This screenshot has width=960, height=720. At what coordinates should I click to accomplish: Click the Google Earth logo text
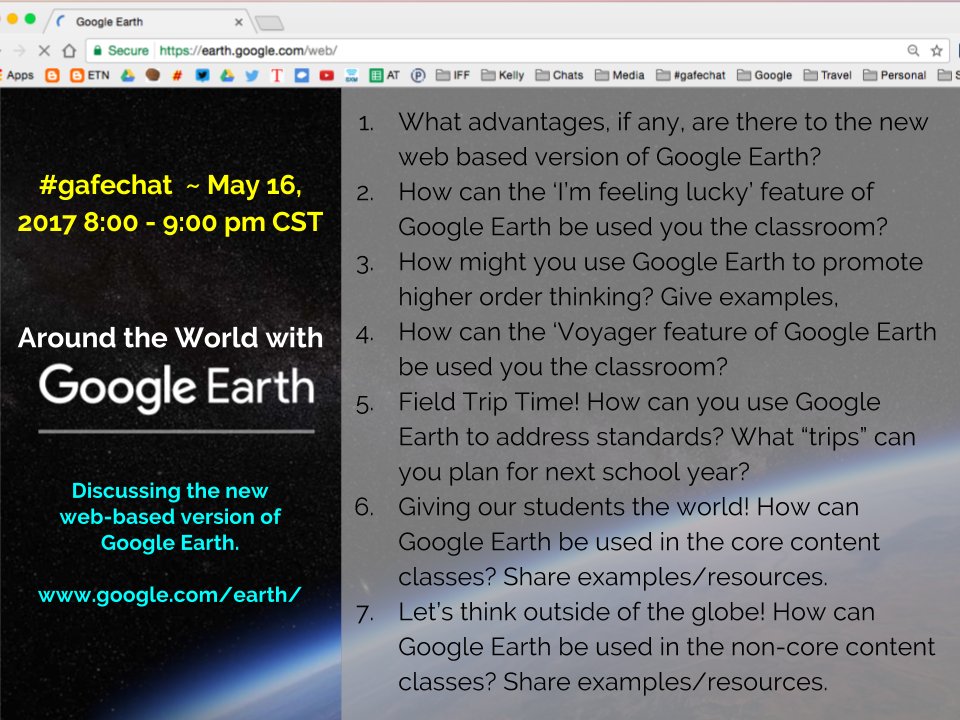tap(176, 388)
